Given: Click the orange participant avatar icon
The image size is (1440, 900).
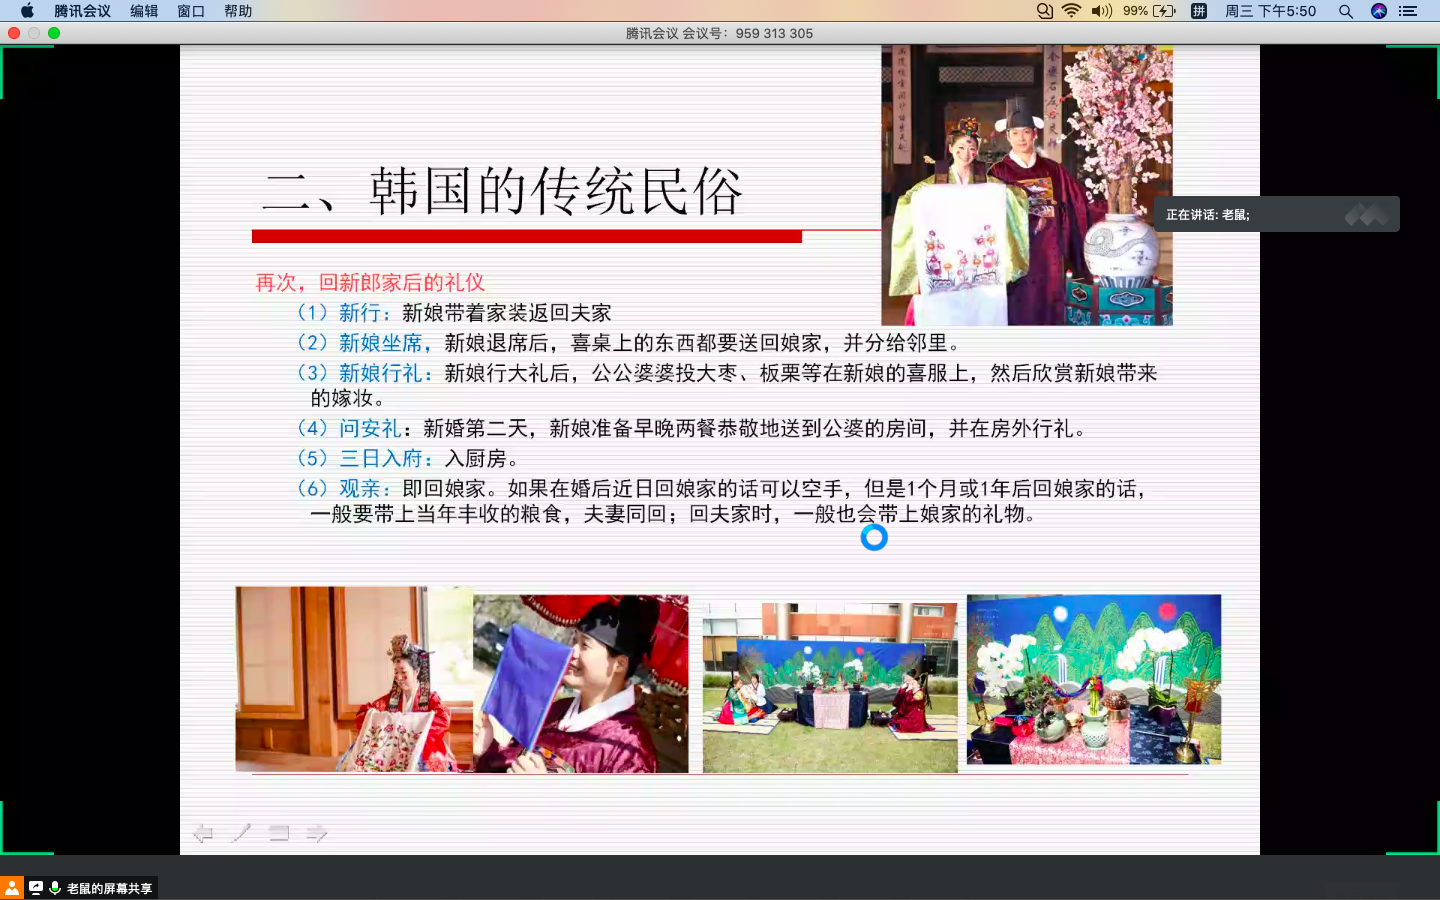Looking at the screenshot, I should point(12,888).
